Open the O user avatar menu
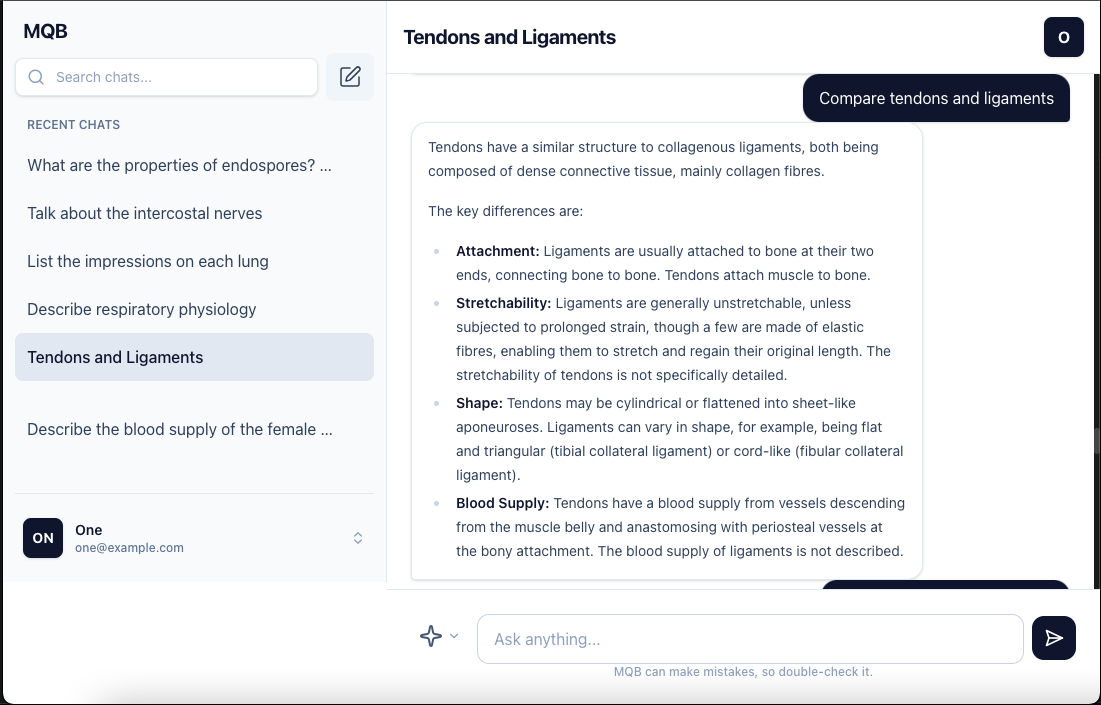 1063,37
